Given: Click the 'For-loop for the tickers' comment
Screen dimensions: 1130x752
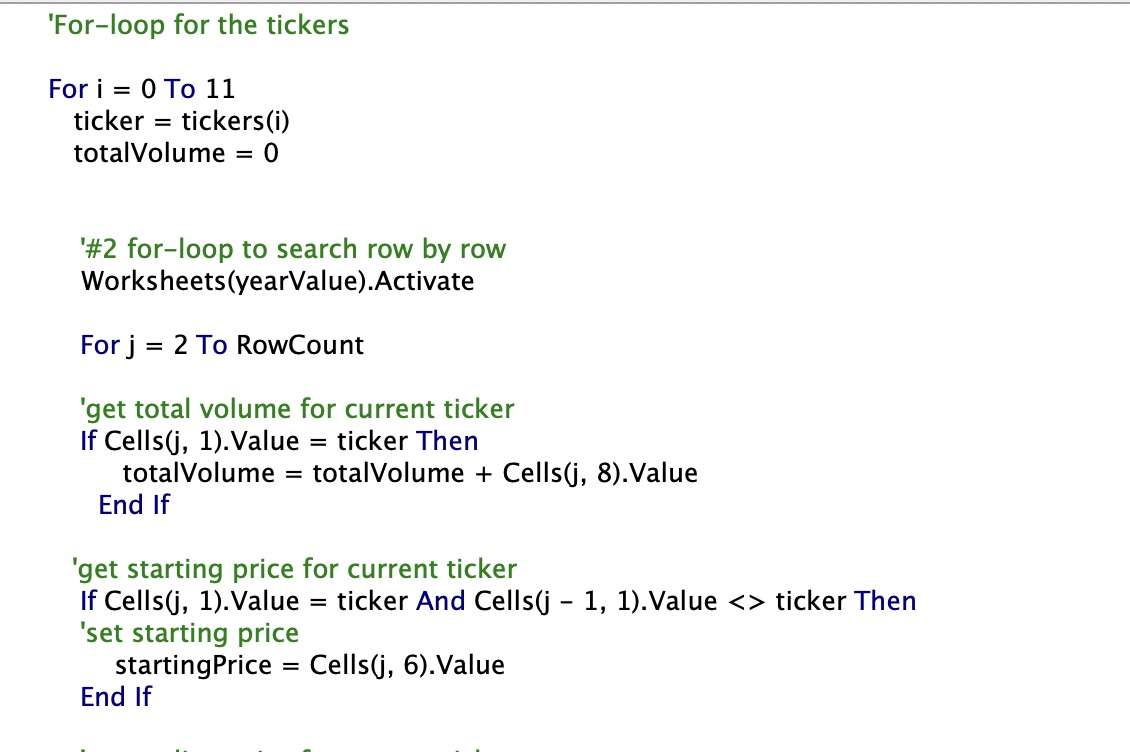Looking at the screenshot, I should click(198, 25).
